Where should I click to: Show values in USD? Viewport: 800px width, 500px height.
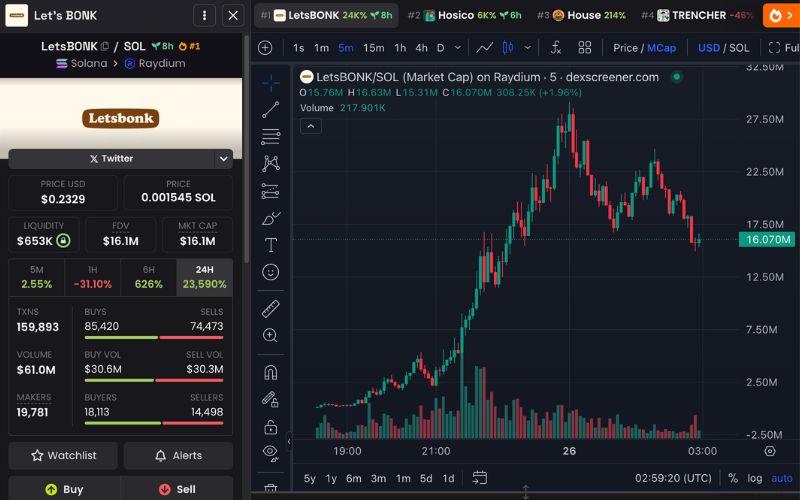point(709,48)
